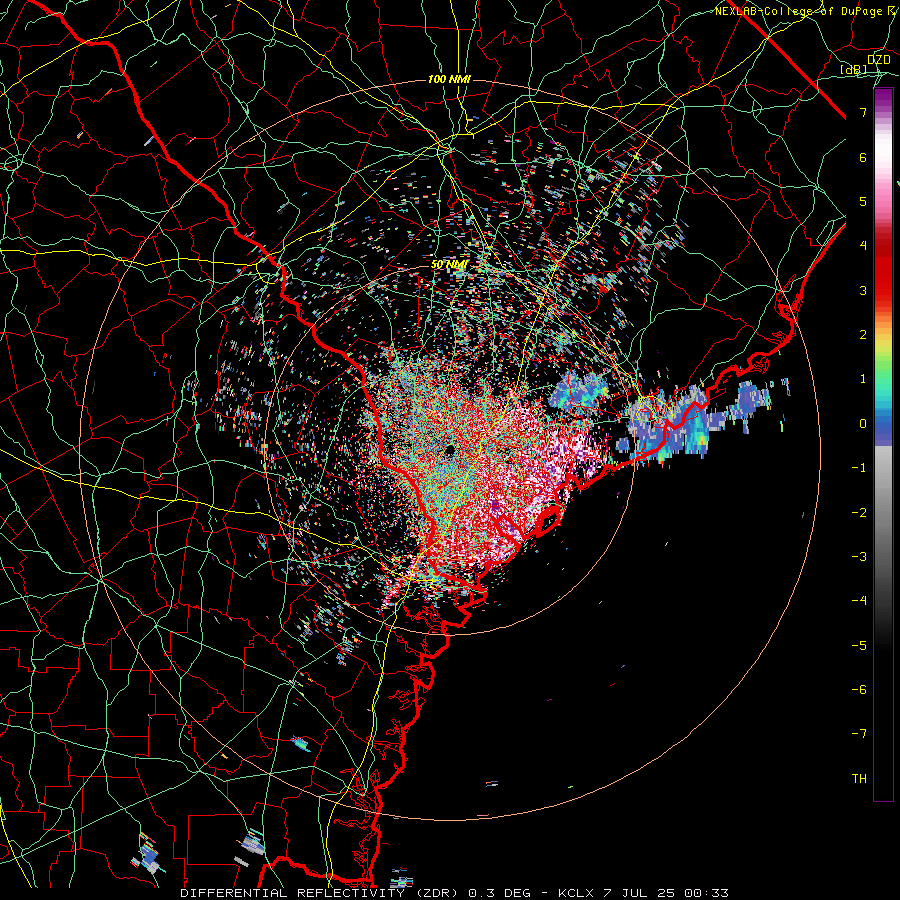Click the 3 value on the color scale
The width and height of the screenshot is (900, 900).
click(x=863, y=290)
